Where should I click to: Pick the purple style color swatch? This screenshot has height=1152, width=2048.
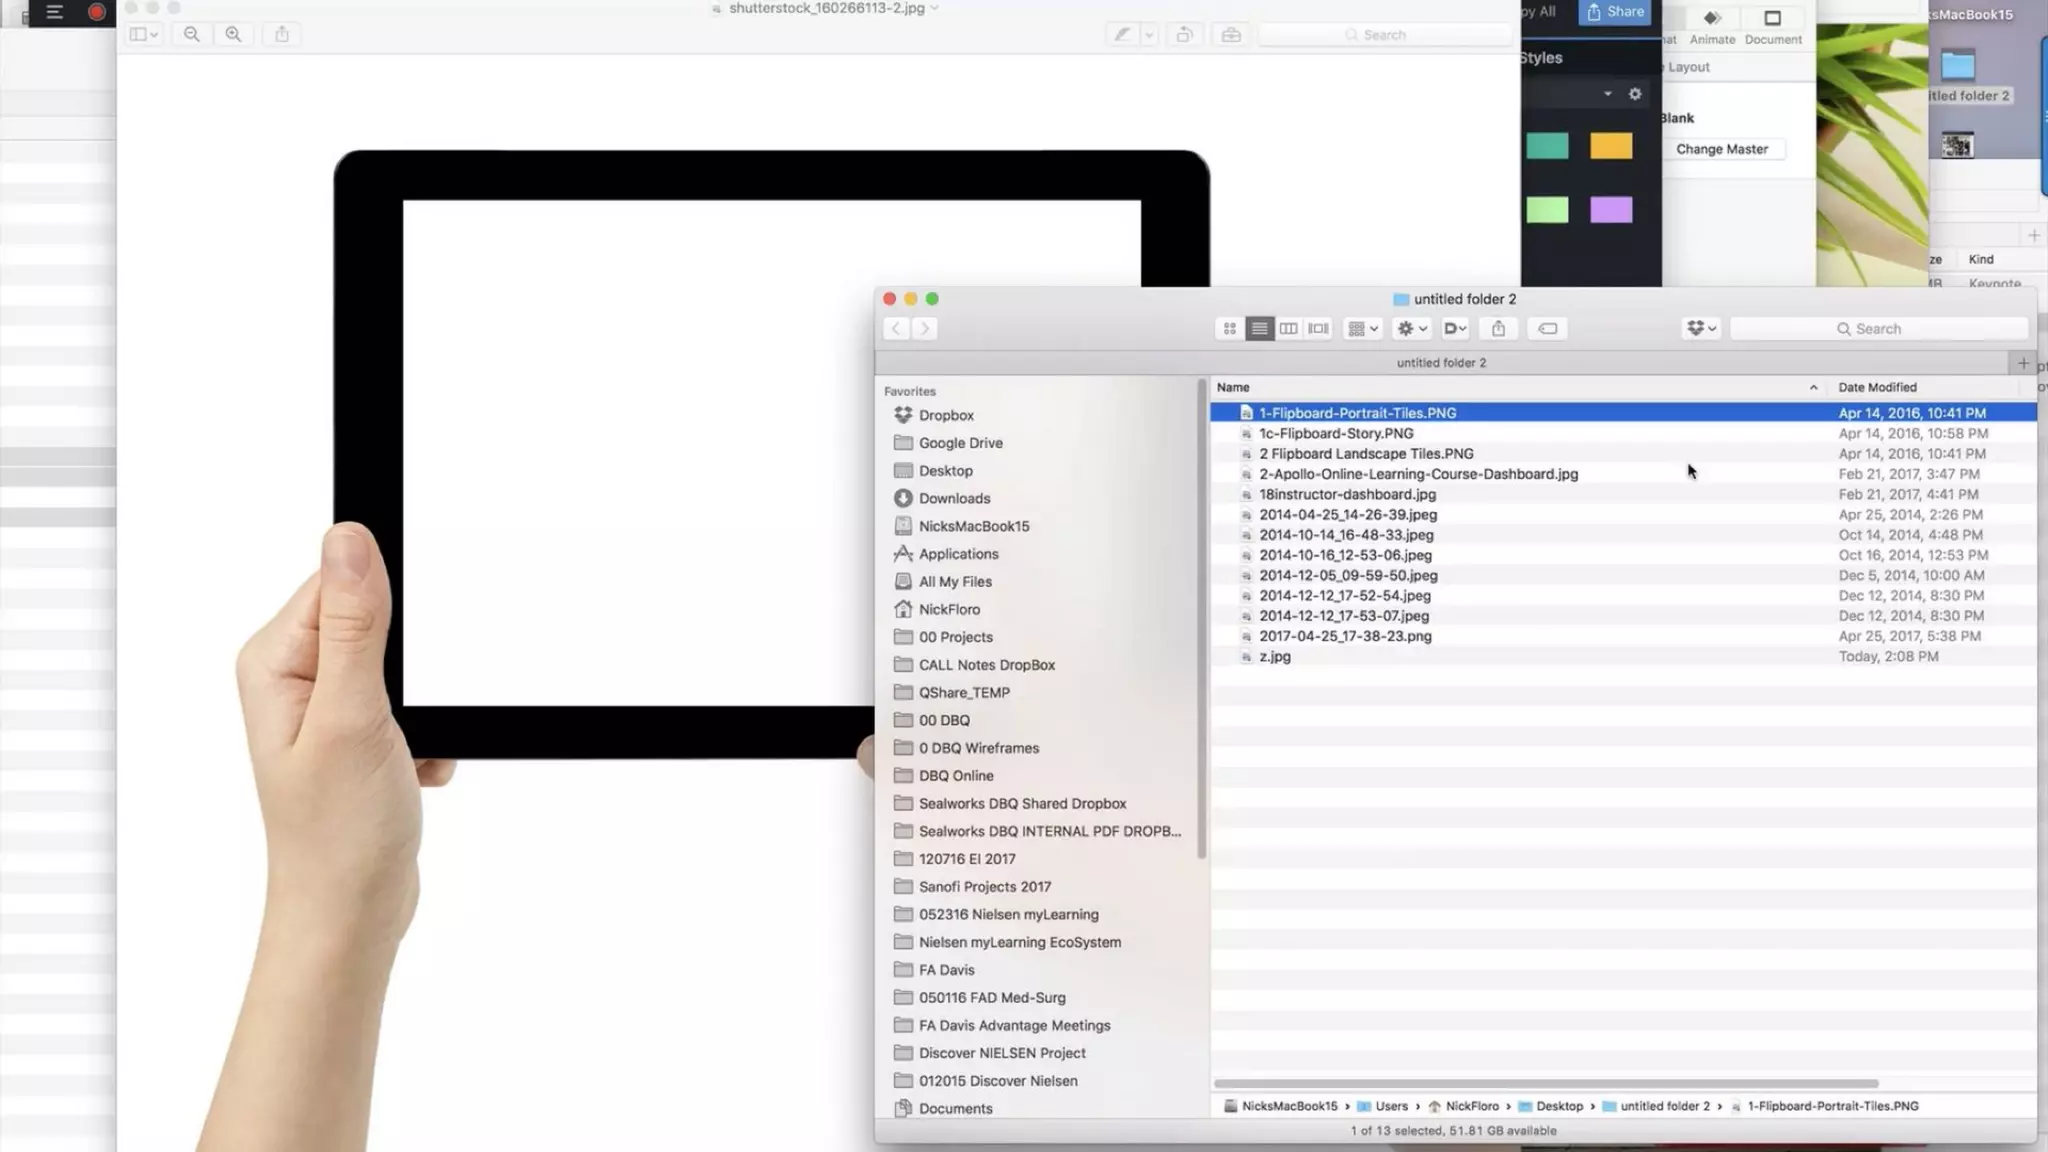coord(1610,210)
